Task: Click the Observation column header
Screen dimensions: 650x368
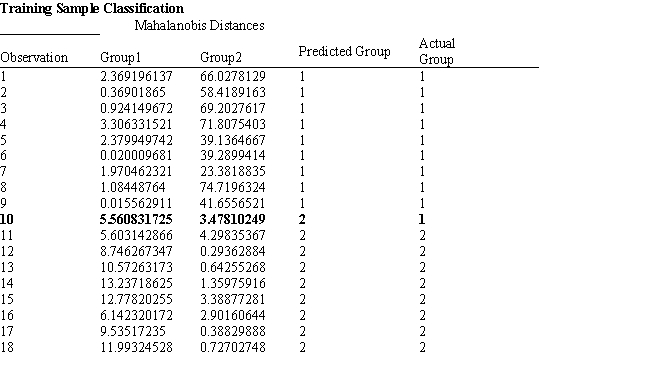Action: pyautogui.click(x=34, y=57)
